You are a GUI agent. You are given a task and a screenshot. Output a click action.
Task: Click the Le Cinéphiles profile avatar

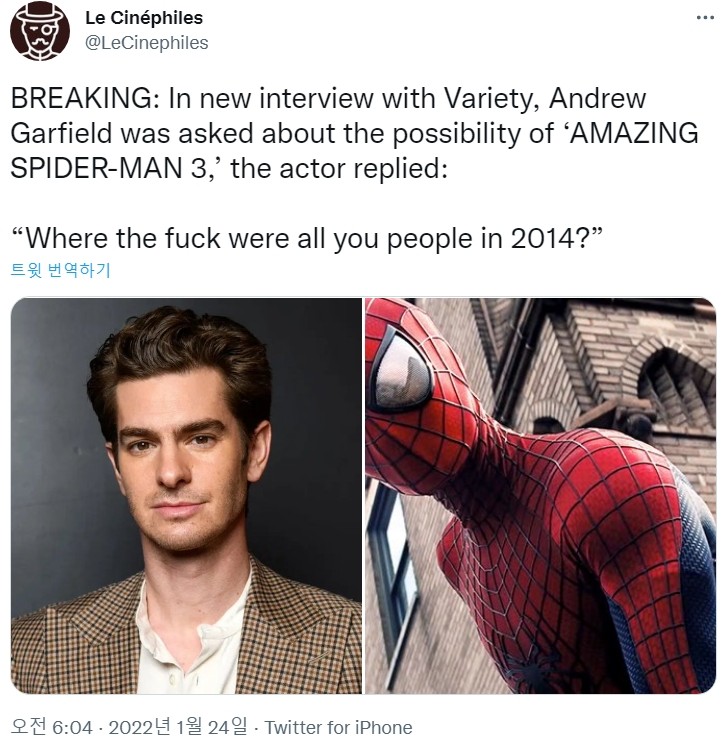(40, 31)
